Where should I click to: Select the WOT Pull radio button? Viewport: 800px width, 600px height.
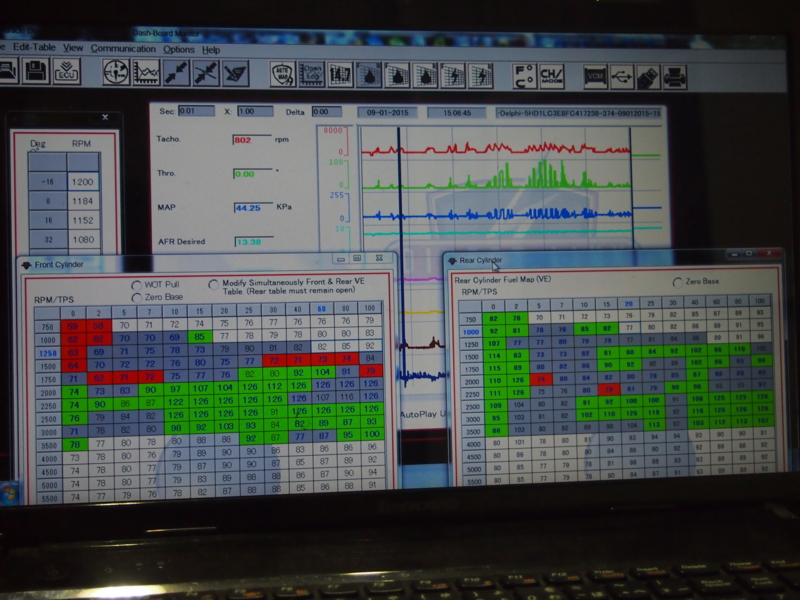136,285
